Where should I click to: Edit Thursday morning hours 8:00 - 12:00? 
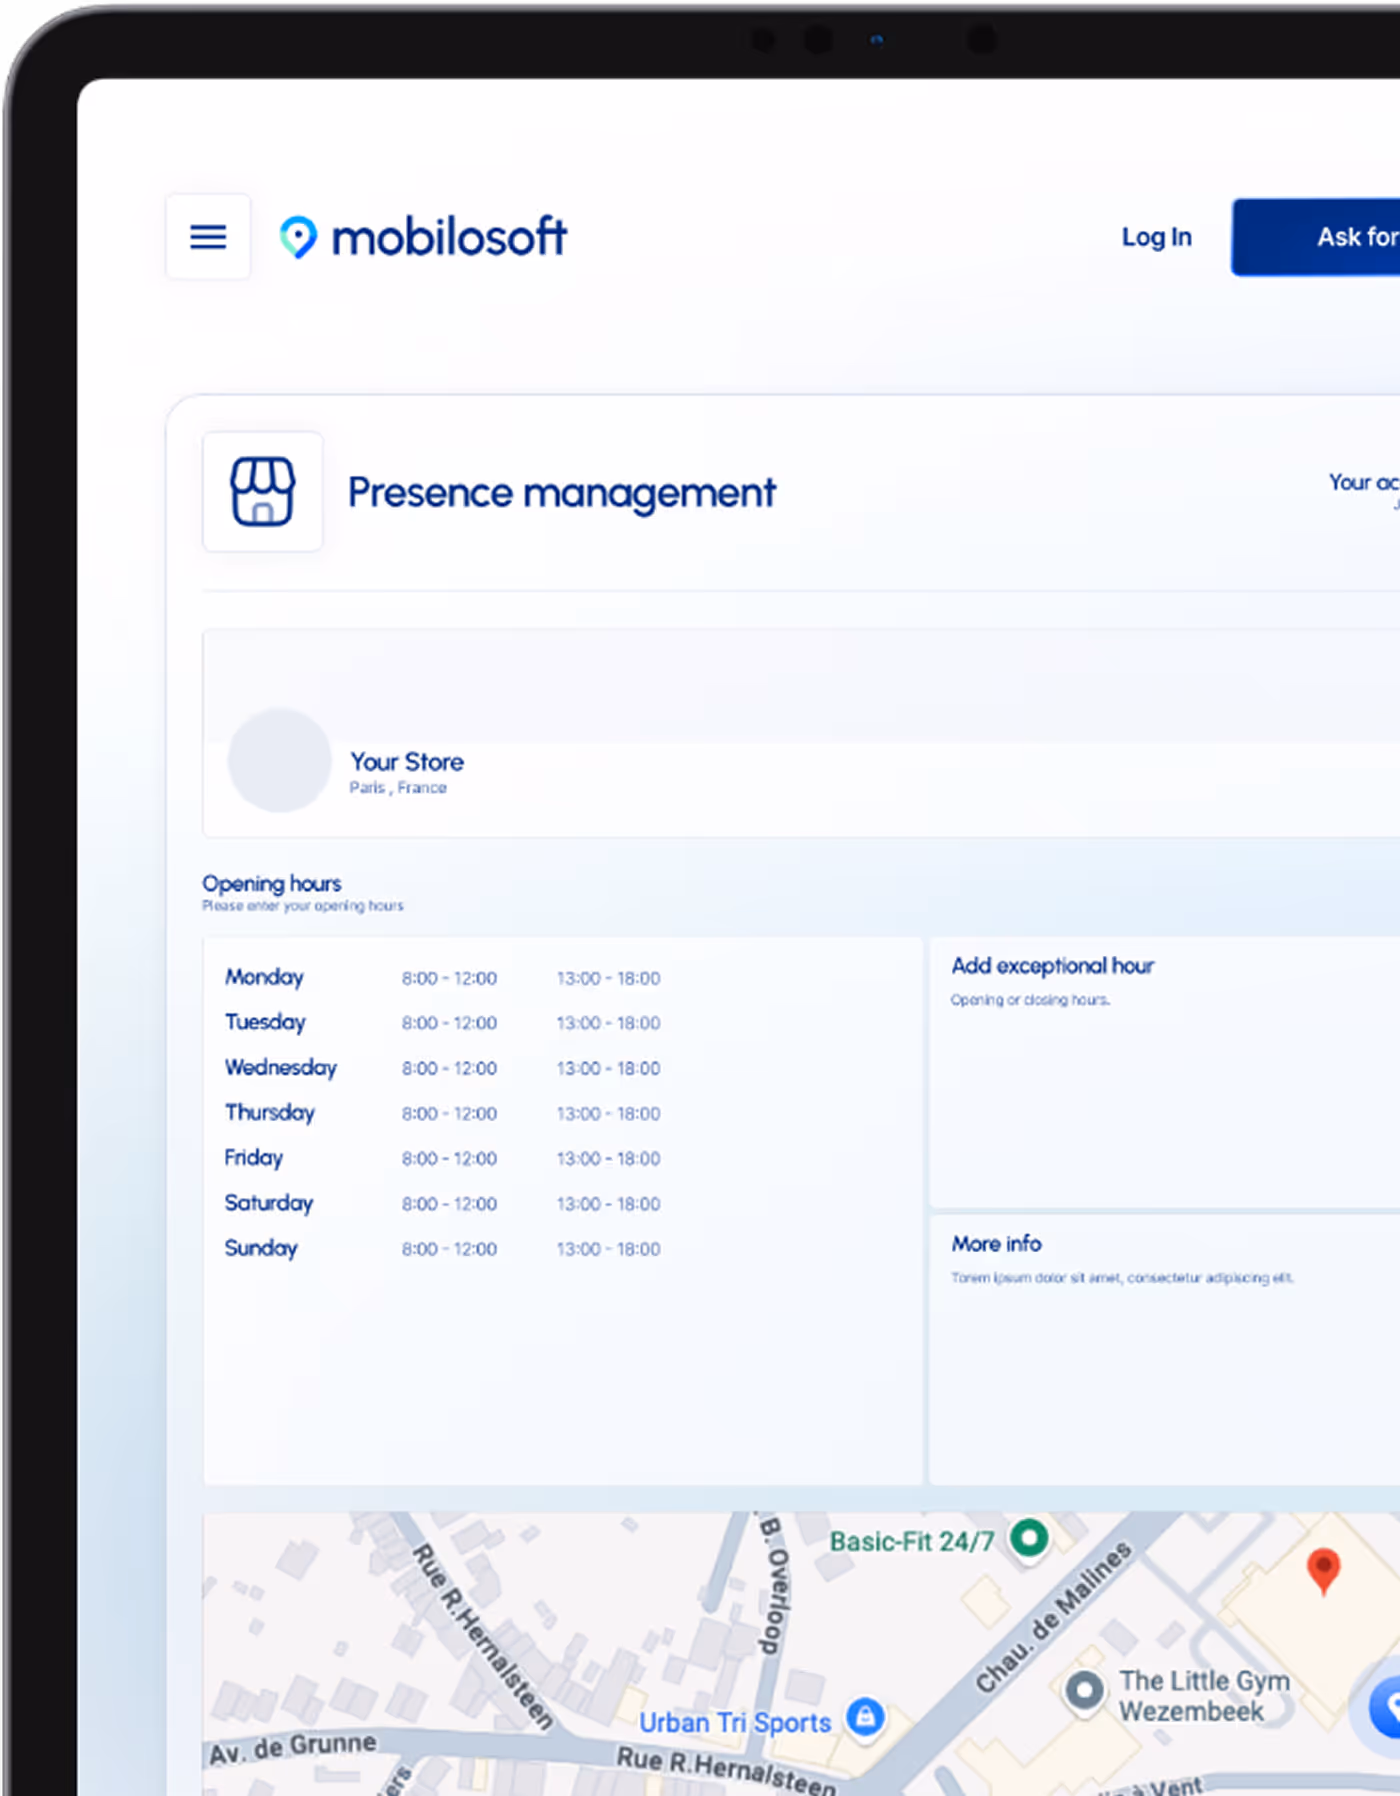(449, 1113)
